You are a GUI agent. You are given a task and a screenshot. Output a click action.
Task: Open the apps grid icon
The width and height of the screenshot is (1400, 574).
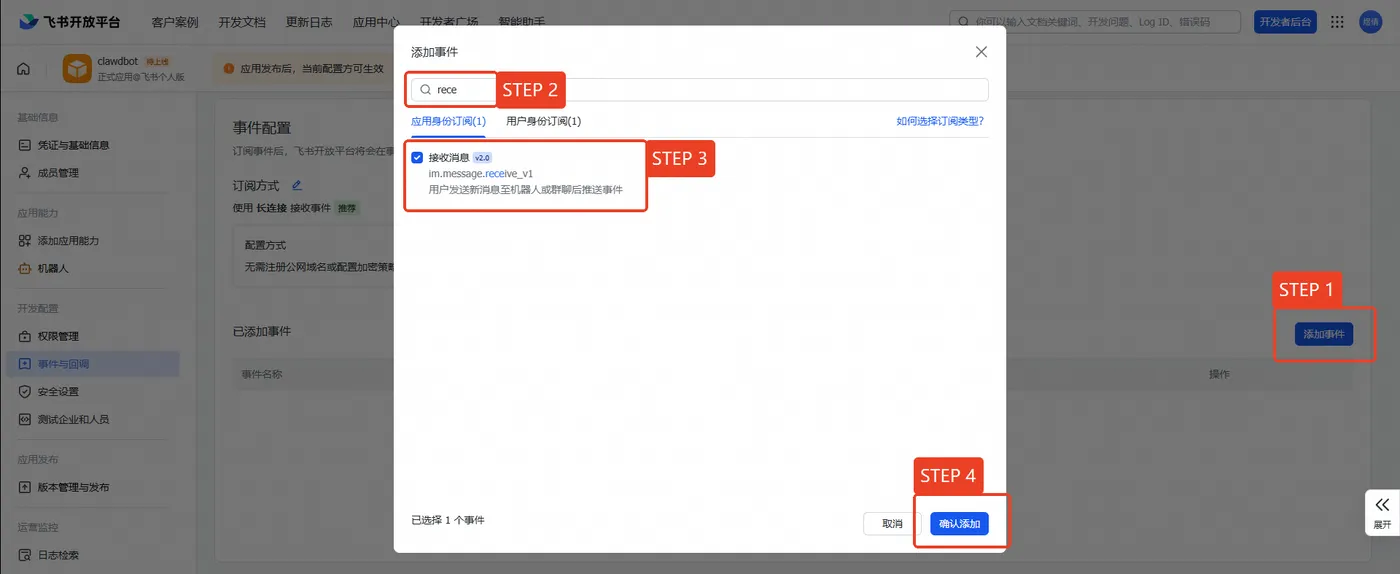pos(1337,22)
